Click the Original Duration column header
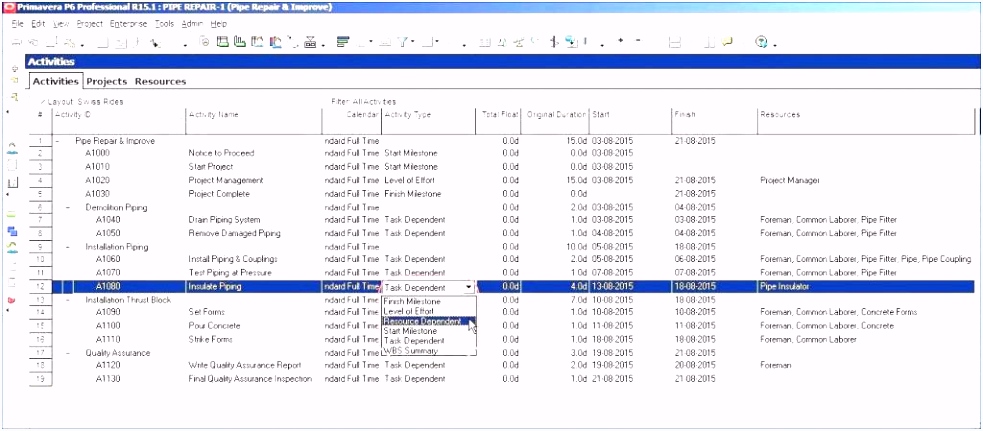The image size is (983, 431). pyautogui.click(x=557, y=121)
